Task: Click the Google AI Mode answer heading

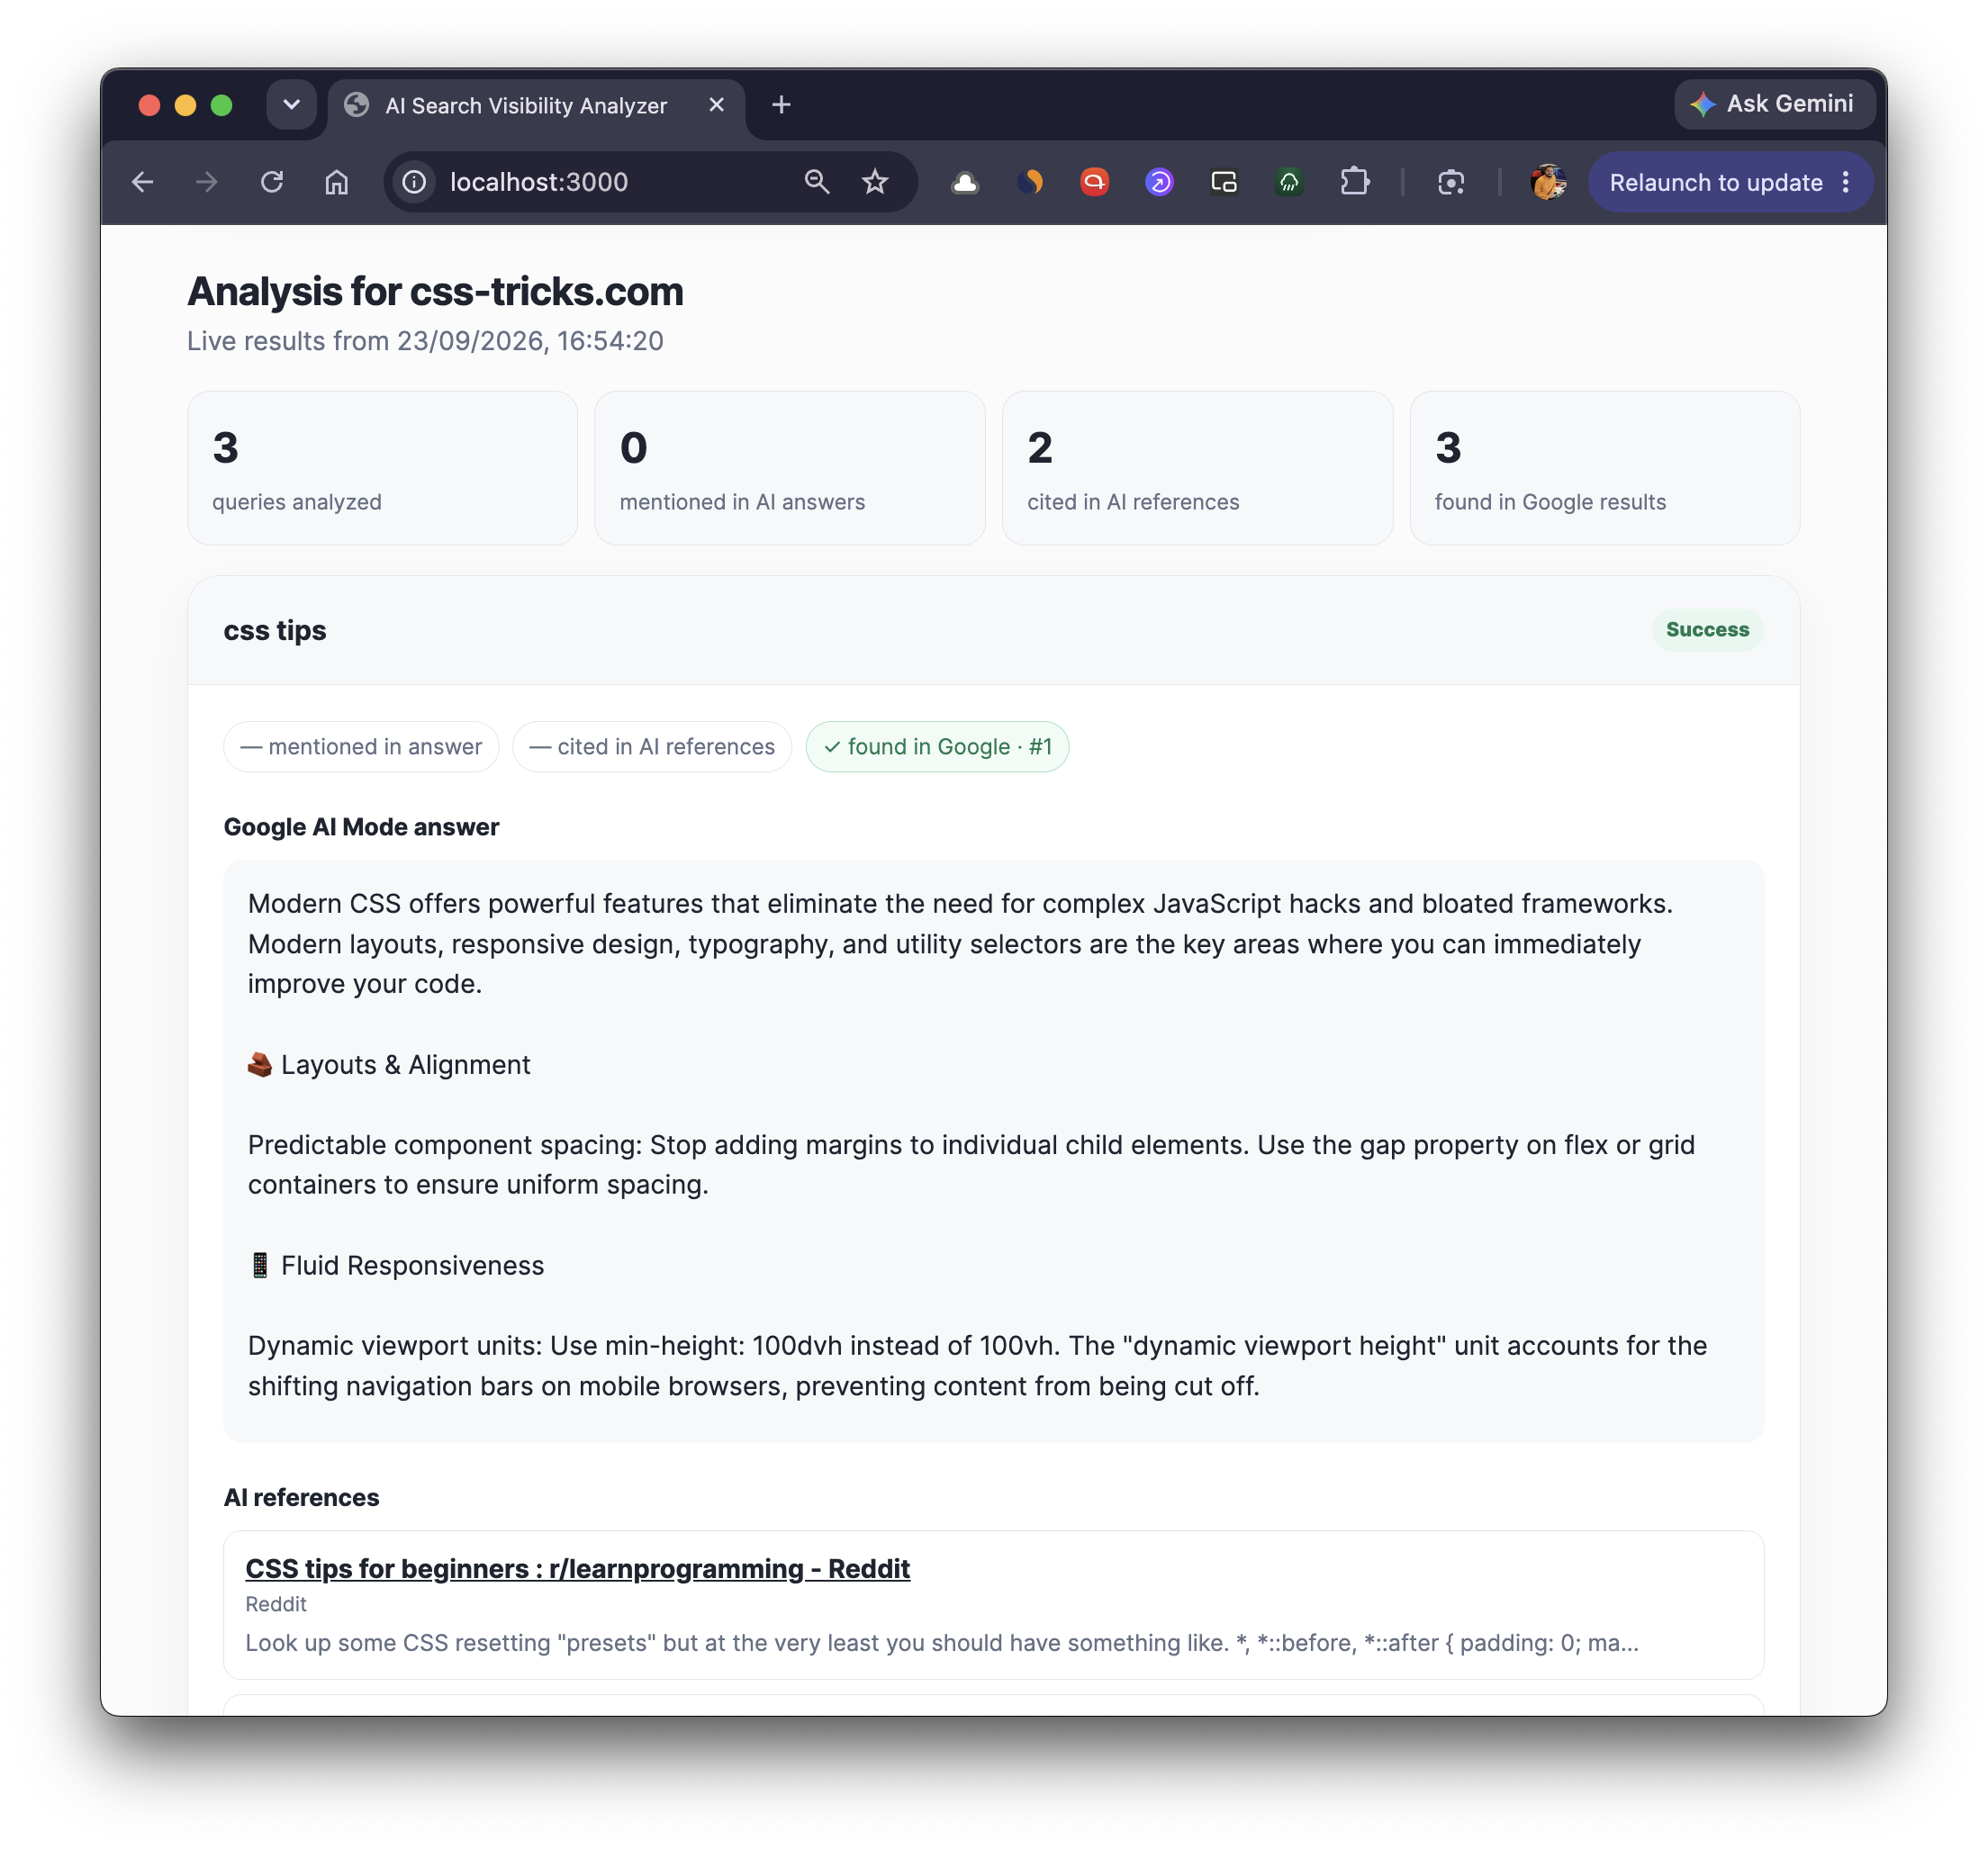Action: (361, 826)
